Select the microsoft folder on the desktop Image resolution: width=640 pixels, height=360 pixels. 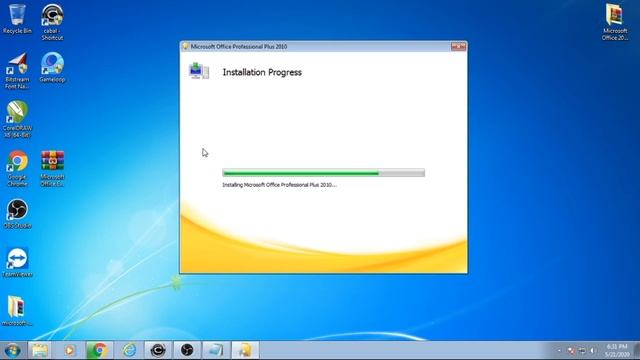(17, 311)
